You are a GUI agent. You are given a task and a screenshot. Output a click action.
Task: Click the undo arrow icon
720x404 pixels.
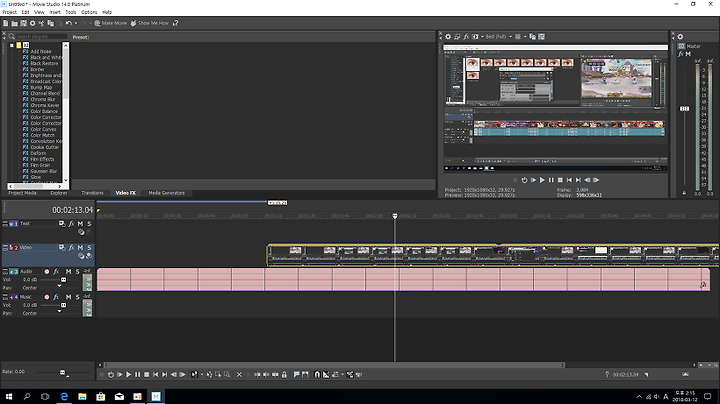[68, 23]
